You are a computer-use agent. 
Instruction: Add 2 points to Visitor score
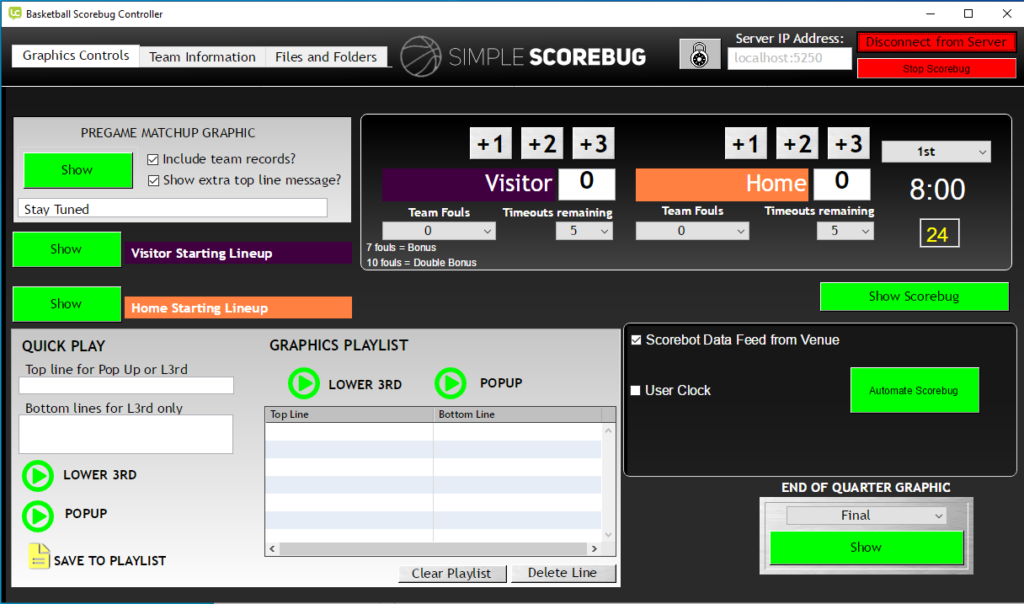(542, 144)
